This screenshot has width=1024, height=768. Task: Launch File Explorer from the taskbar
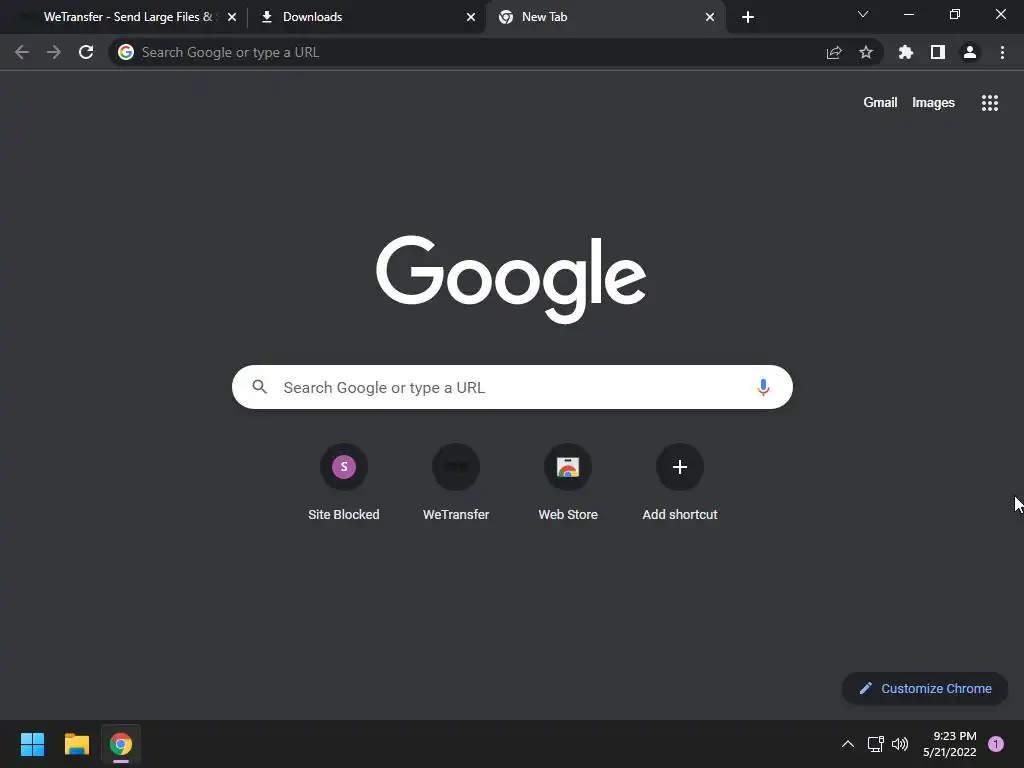(x=76, y=744)
